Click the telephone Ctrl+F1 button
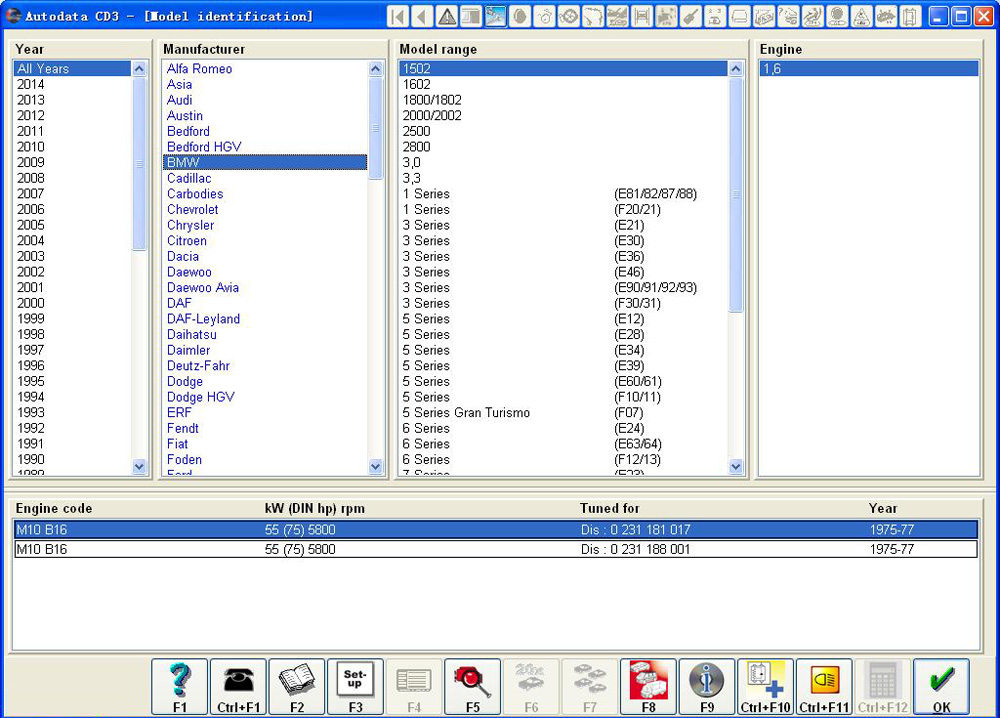 click(x=239, y=687)
